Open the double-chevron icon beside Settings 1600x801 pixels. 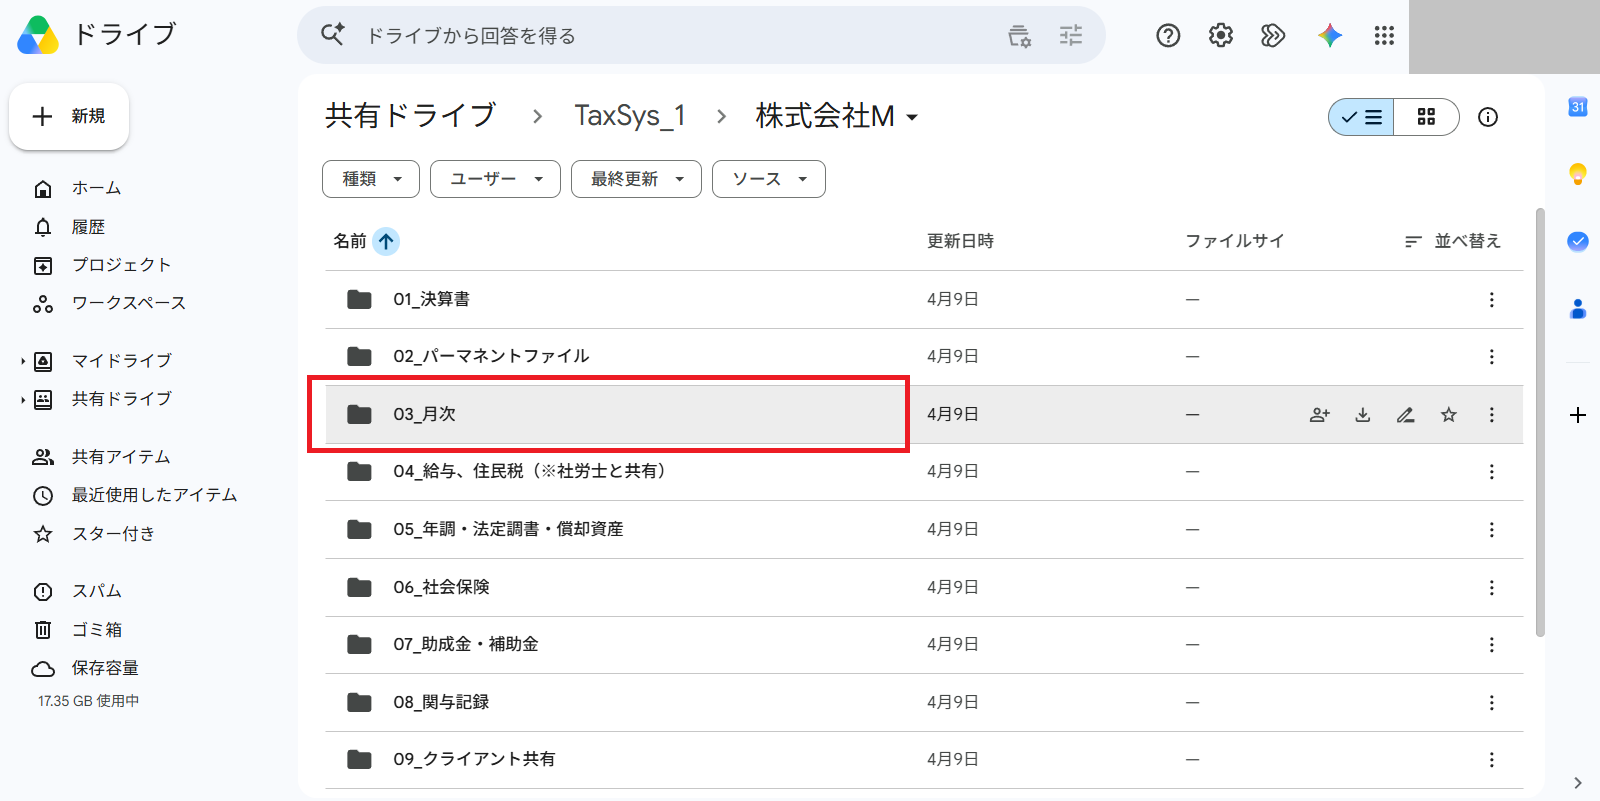[1273, 36]
